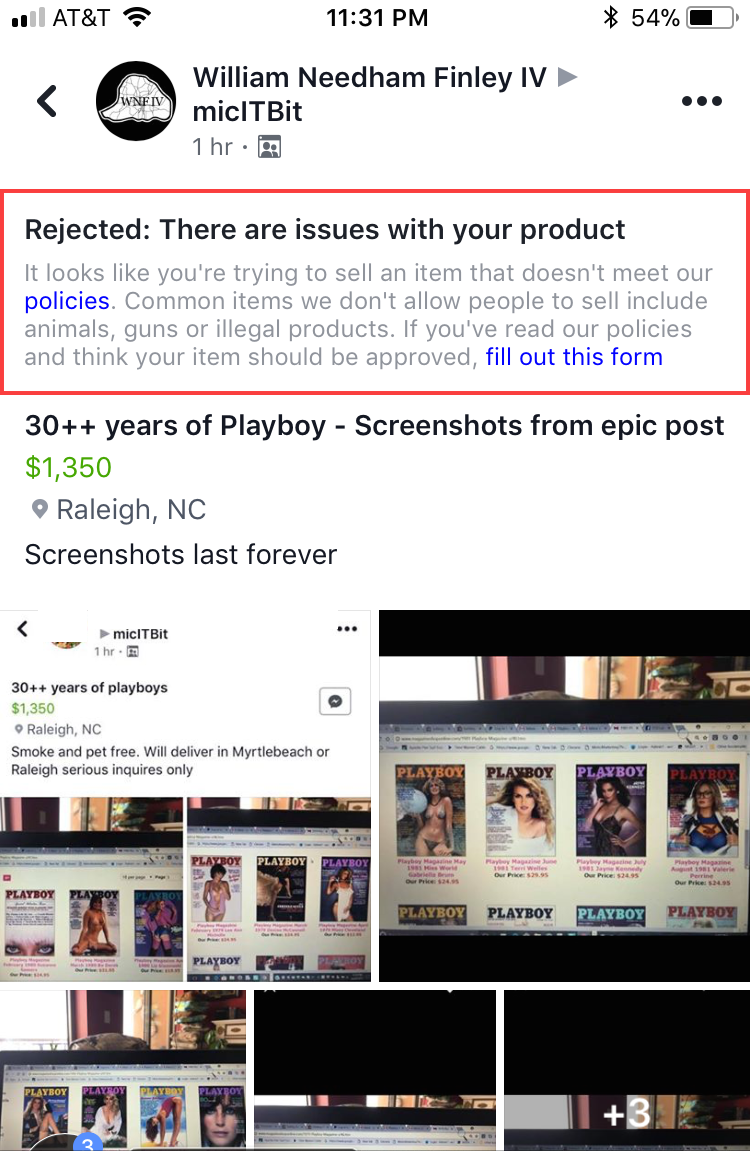The image size is (750, 1151).
Task: Open the screenshot thumbnail of original listing
Action: pos(185,796)
